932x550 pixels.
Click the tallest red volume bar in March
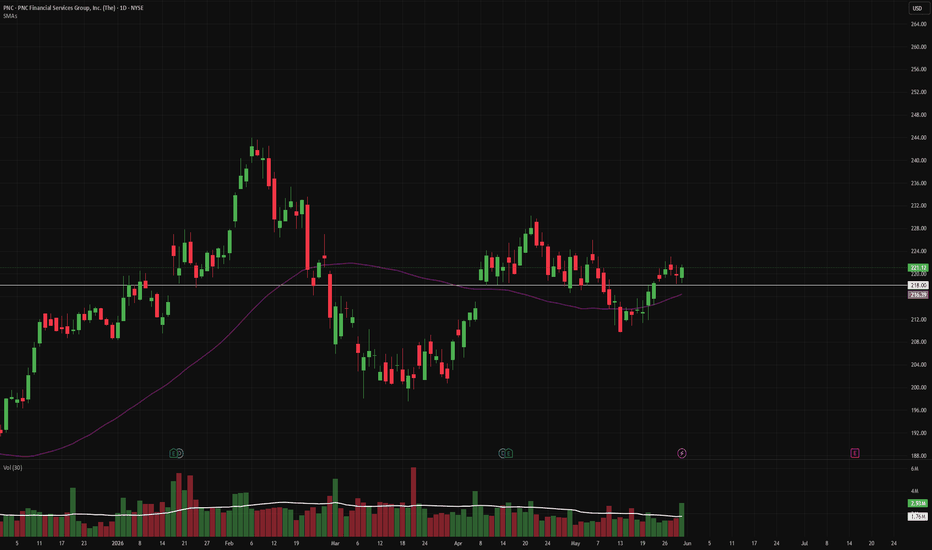click(x=414, y=502)
